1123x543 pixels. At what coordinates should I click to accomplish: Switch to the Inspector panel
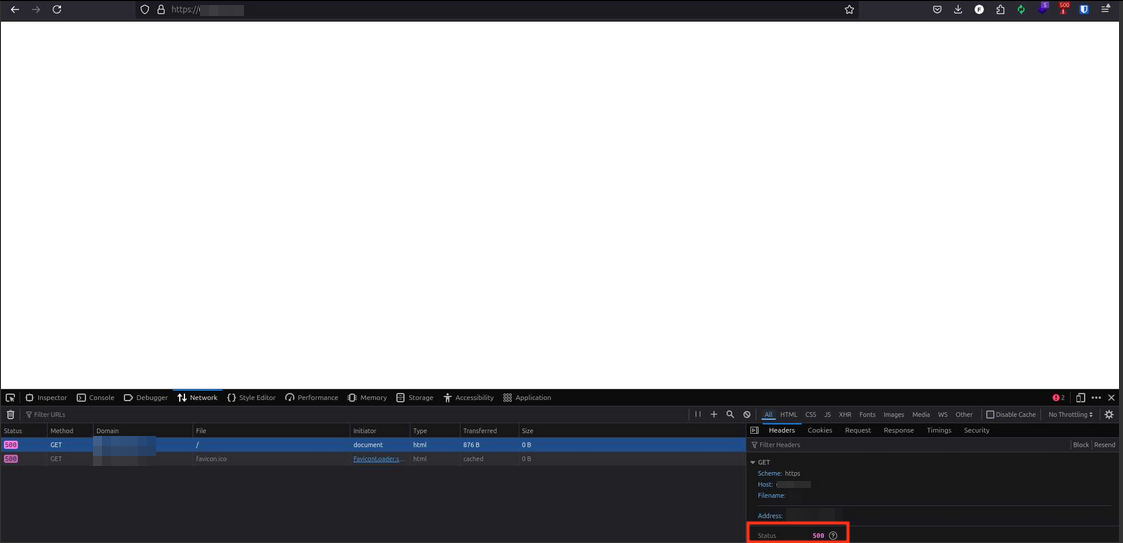tap(47, 398)
